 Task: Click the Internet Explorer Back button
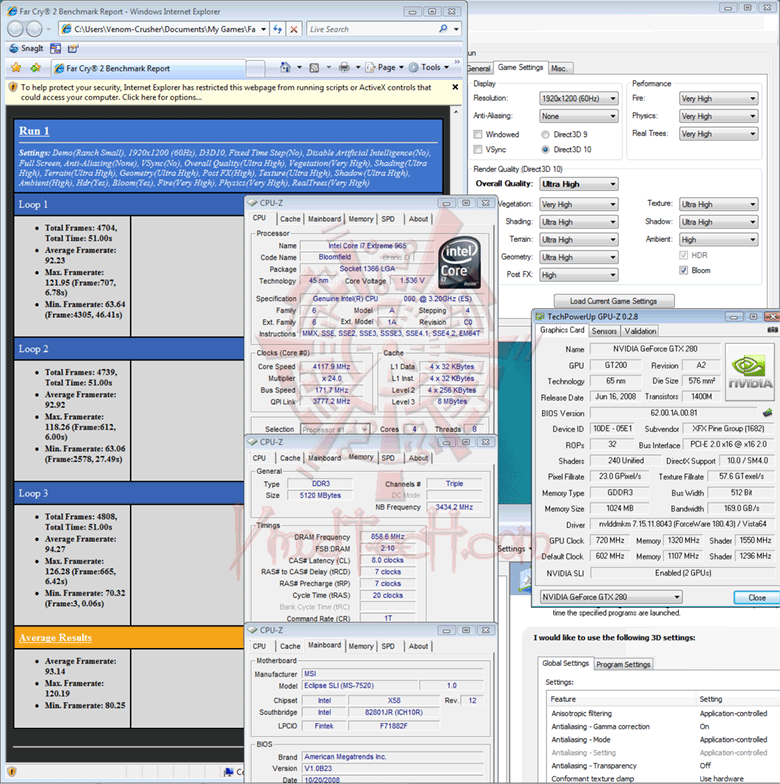point(16,30)
